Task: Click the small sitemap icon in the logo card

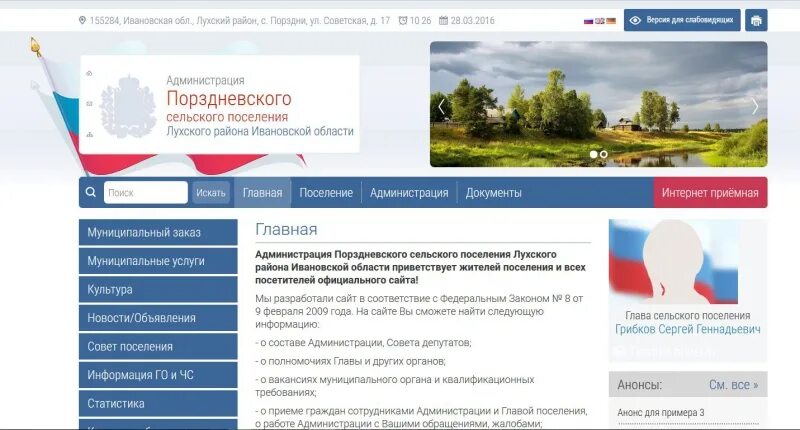Action: [x=89, y=135]
